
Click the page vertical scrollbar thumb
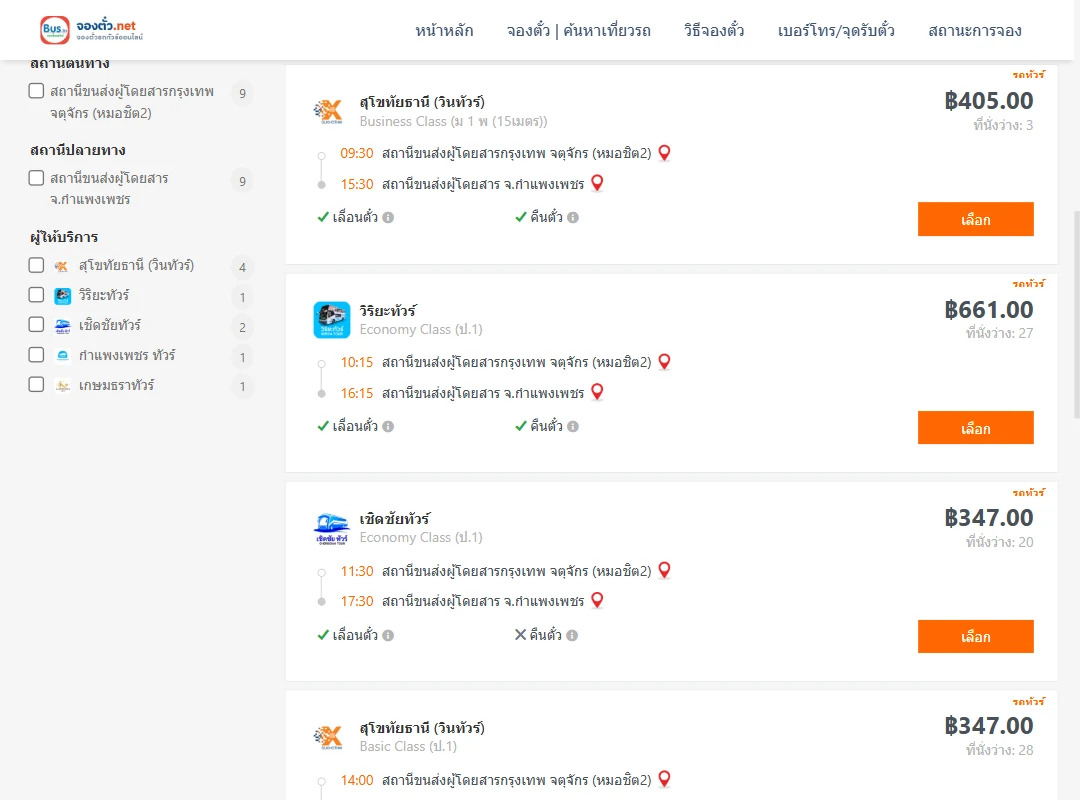coord(1077,314)
